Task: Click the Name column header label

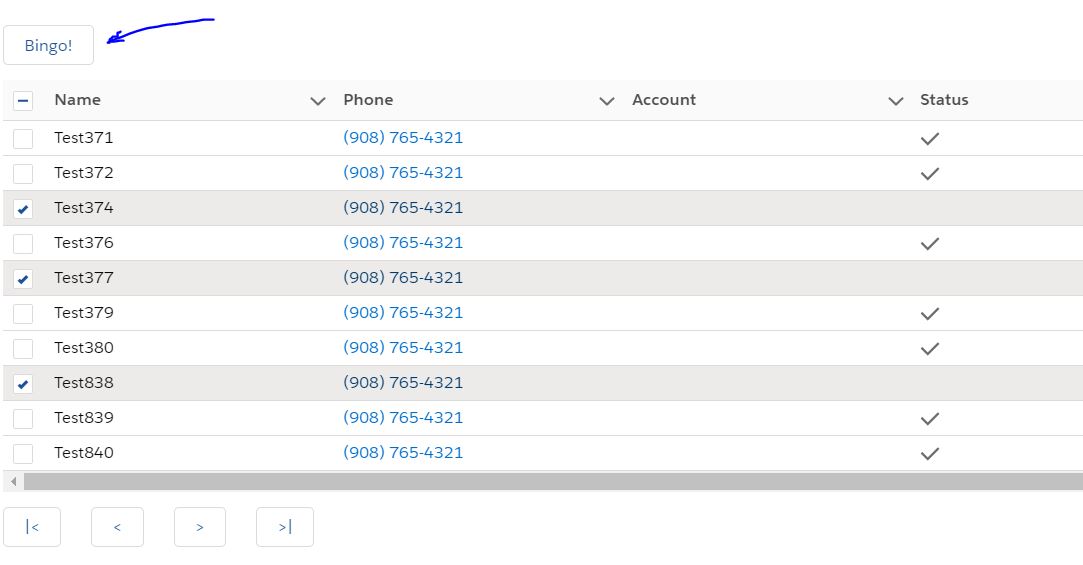Action: 77,100
